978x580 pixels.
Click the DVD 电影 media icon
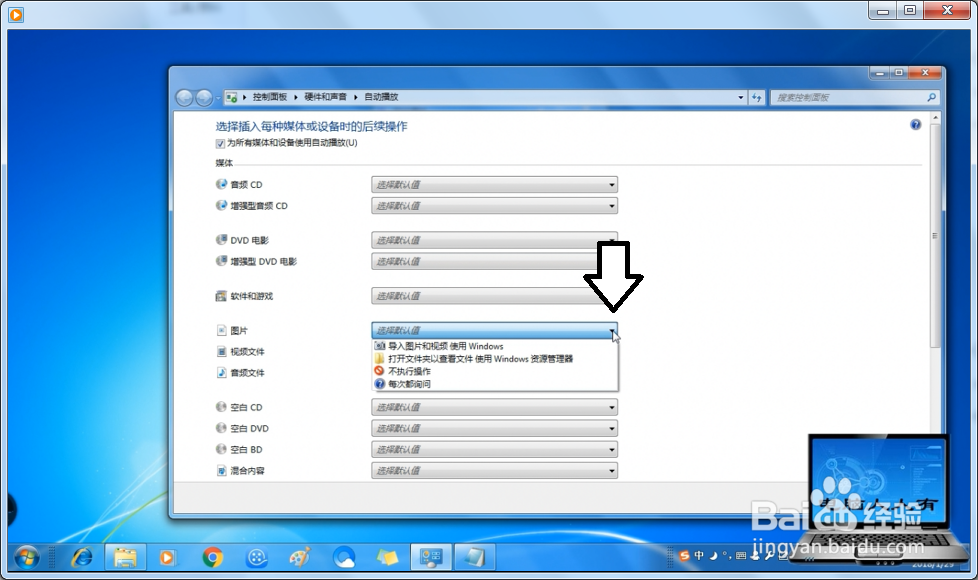pyautogui.click(x=221, y=239)
